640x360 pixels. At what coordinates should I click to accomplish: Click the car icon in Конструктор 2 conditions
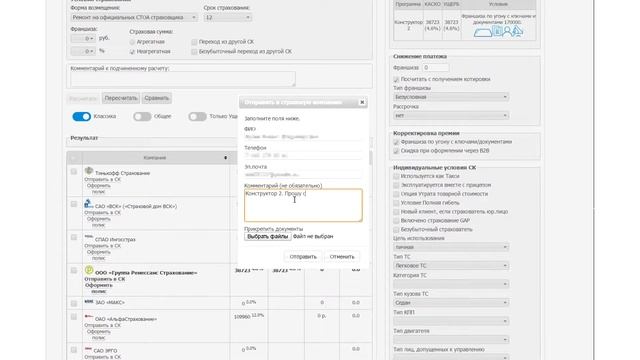pyautogui.click(x=482, y=33)
